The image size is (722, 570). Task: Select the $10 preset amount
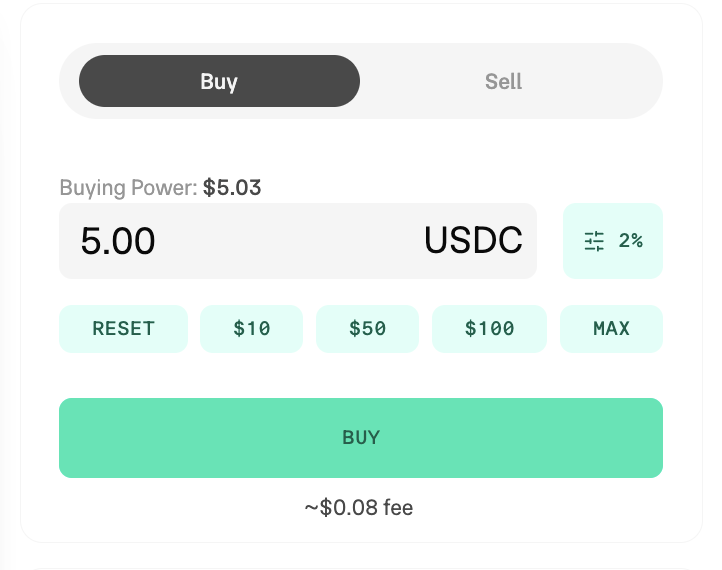[252, 329]
